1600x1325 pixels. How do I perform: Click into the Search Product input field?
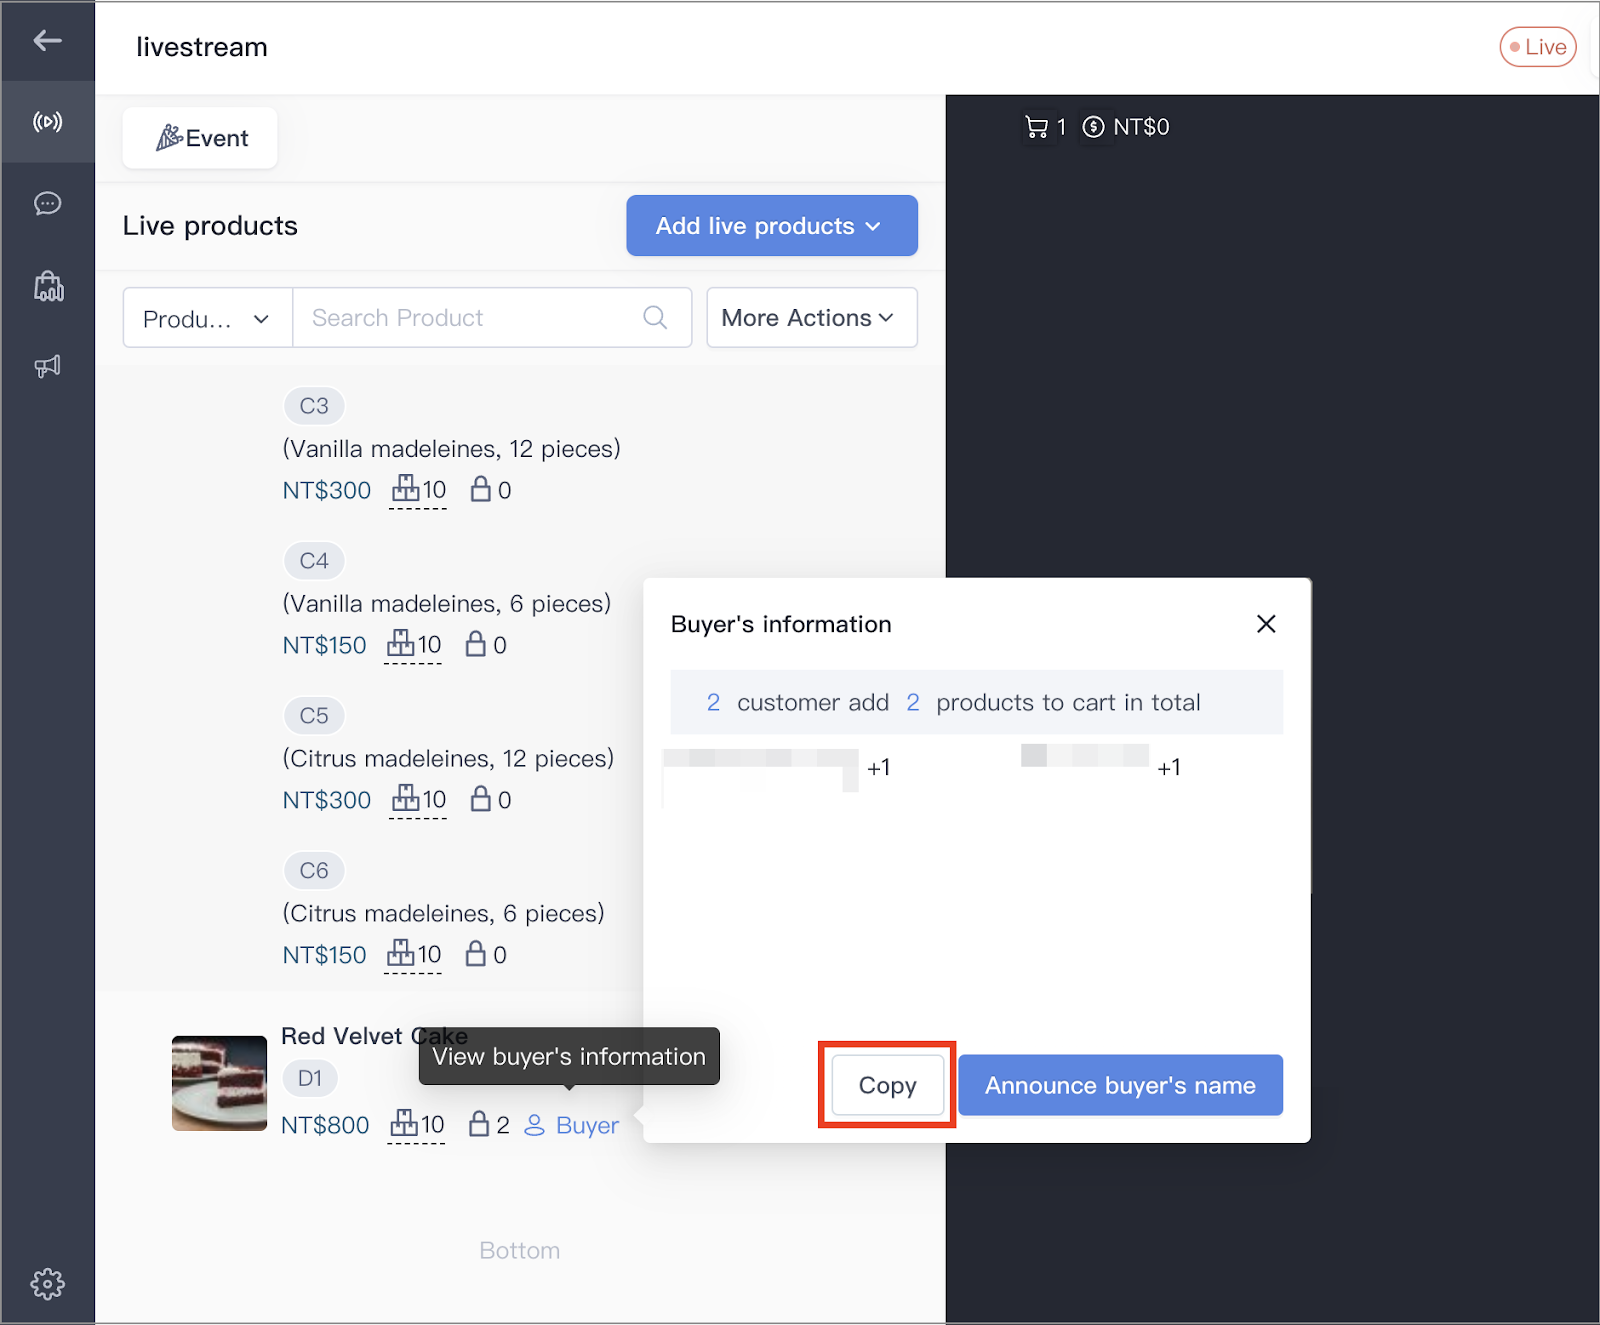[x=460, y=317]
